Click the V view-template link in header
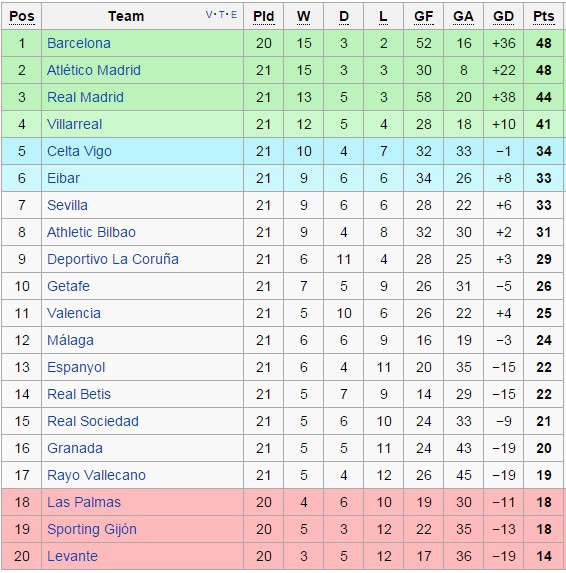This screenshot has height=573, width=566. [209, 15]
